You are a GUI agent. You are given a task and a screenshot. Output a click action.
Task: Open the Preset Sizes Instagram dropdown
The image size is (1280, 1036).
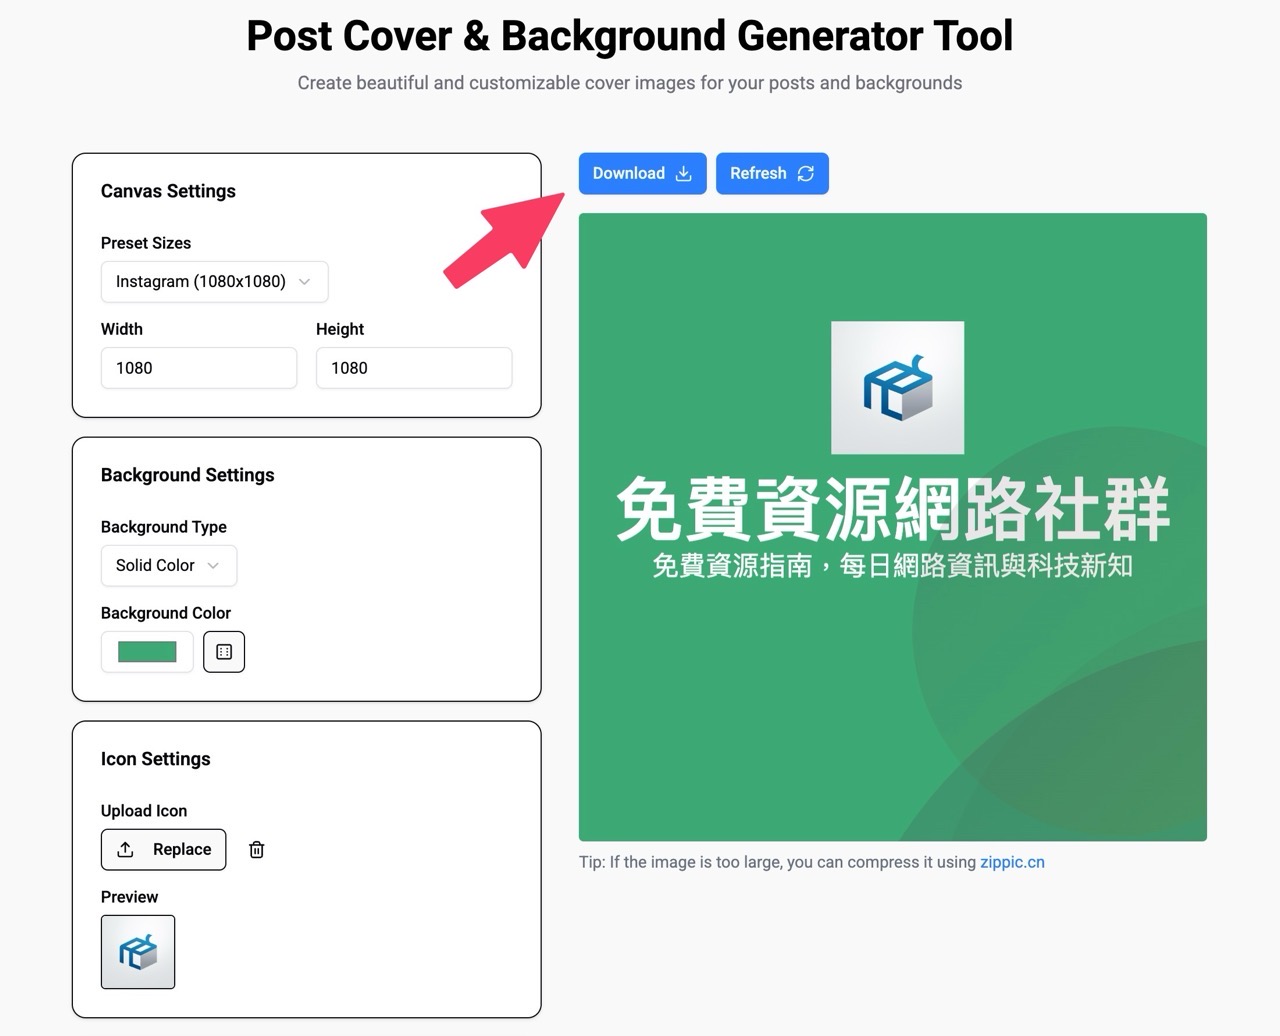pos(214,282)
